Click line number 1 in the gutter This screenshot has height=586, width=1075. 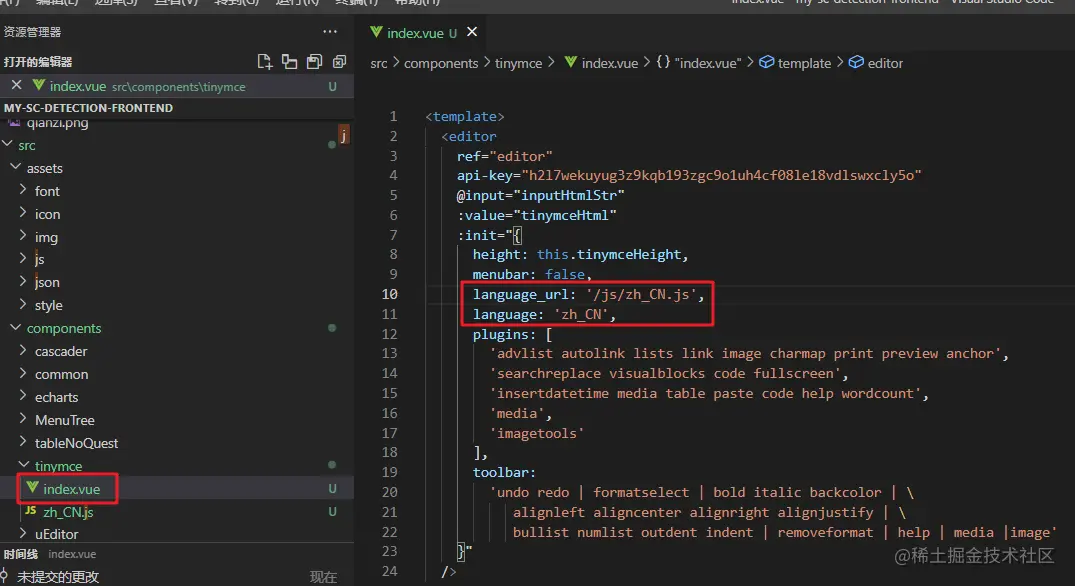coord(394,116)
